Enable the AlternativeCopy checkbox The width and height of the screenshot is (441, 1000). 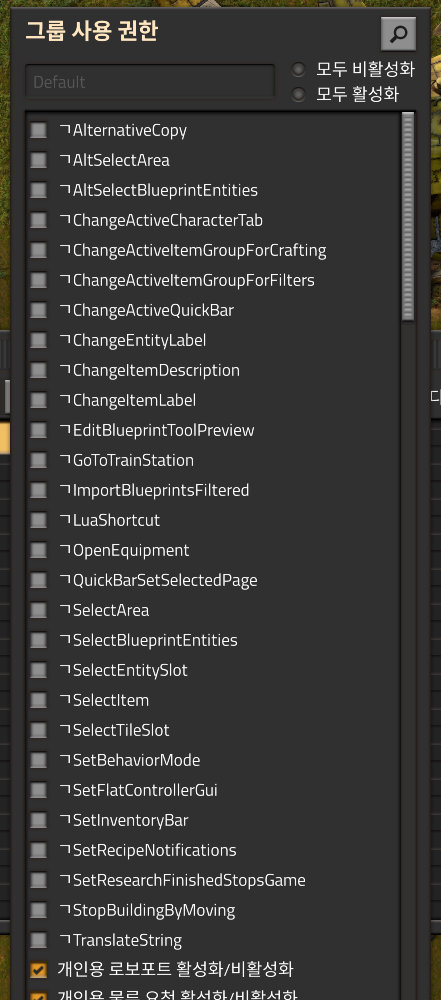click(x=39, y=131)
